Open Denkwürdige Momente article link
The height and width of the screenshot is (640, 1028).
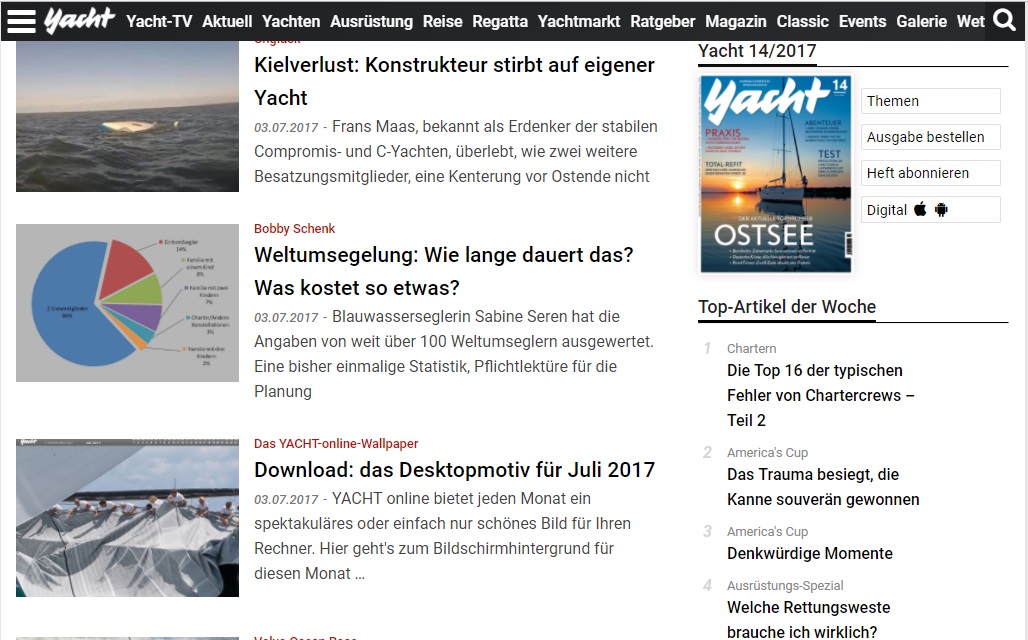pos(810,553)
